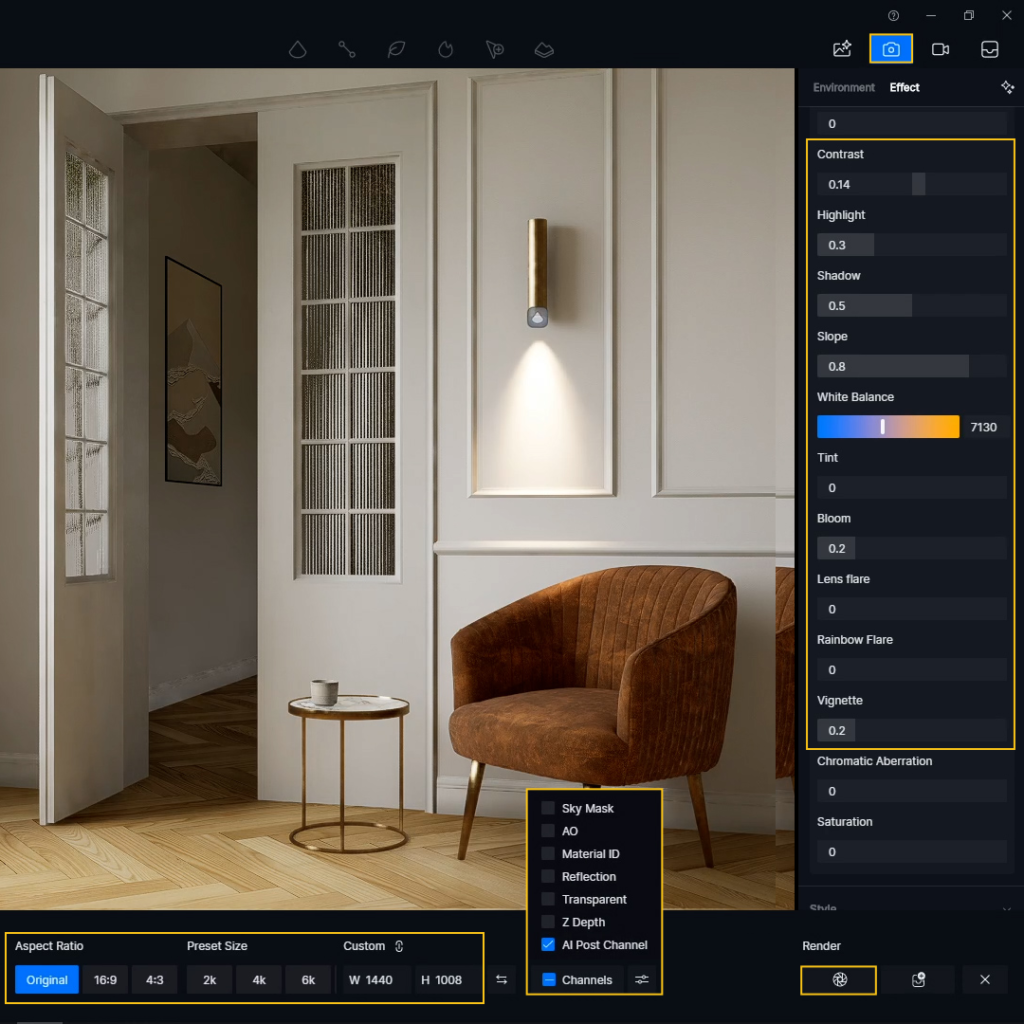Image resolution: width=1024 pixels, height=1024 pixels.
Task: Expand the Custom size dropdown arrows
Action: click(x=399, y=946)
